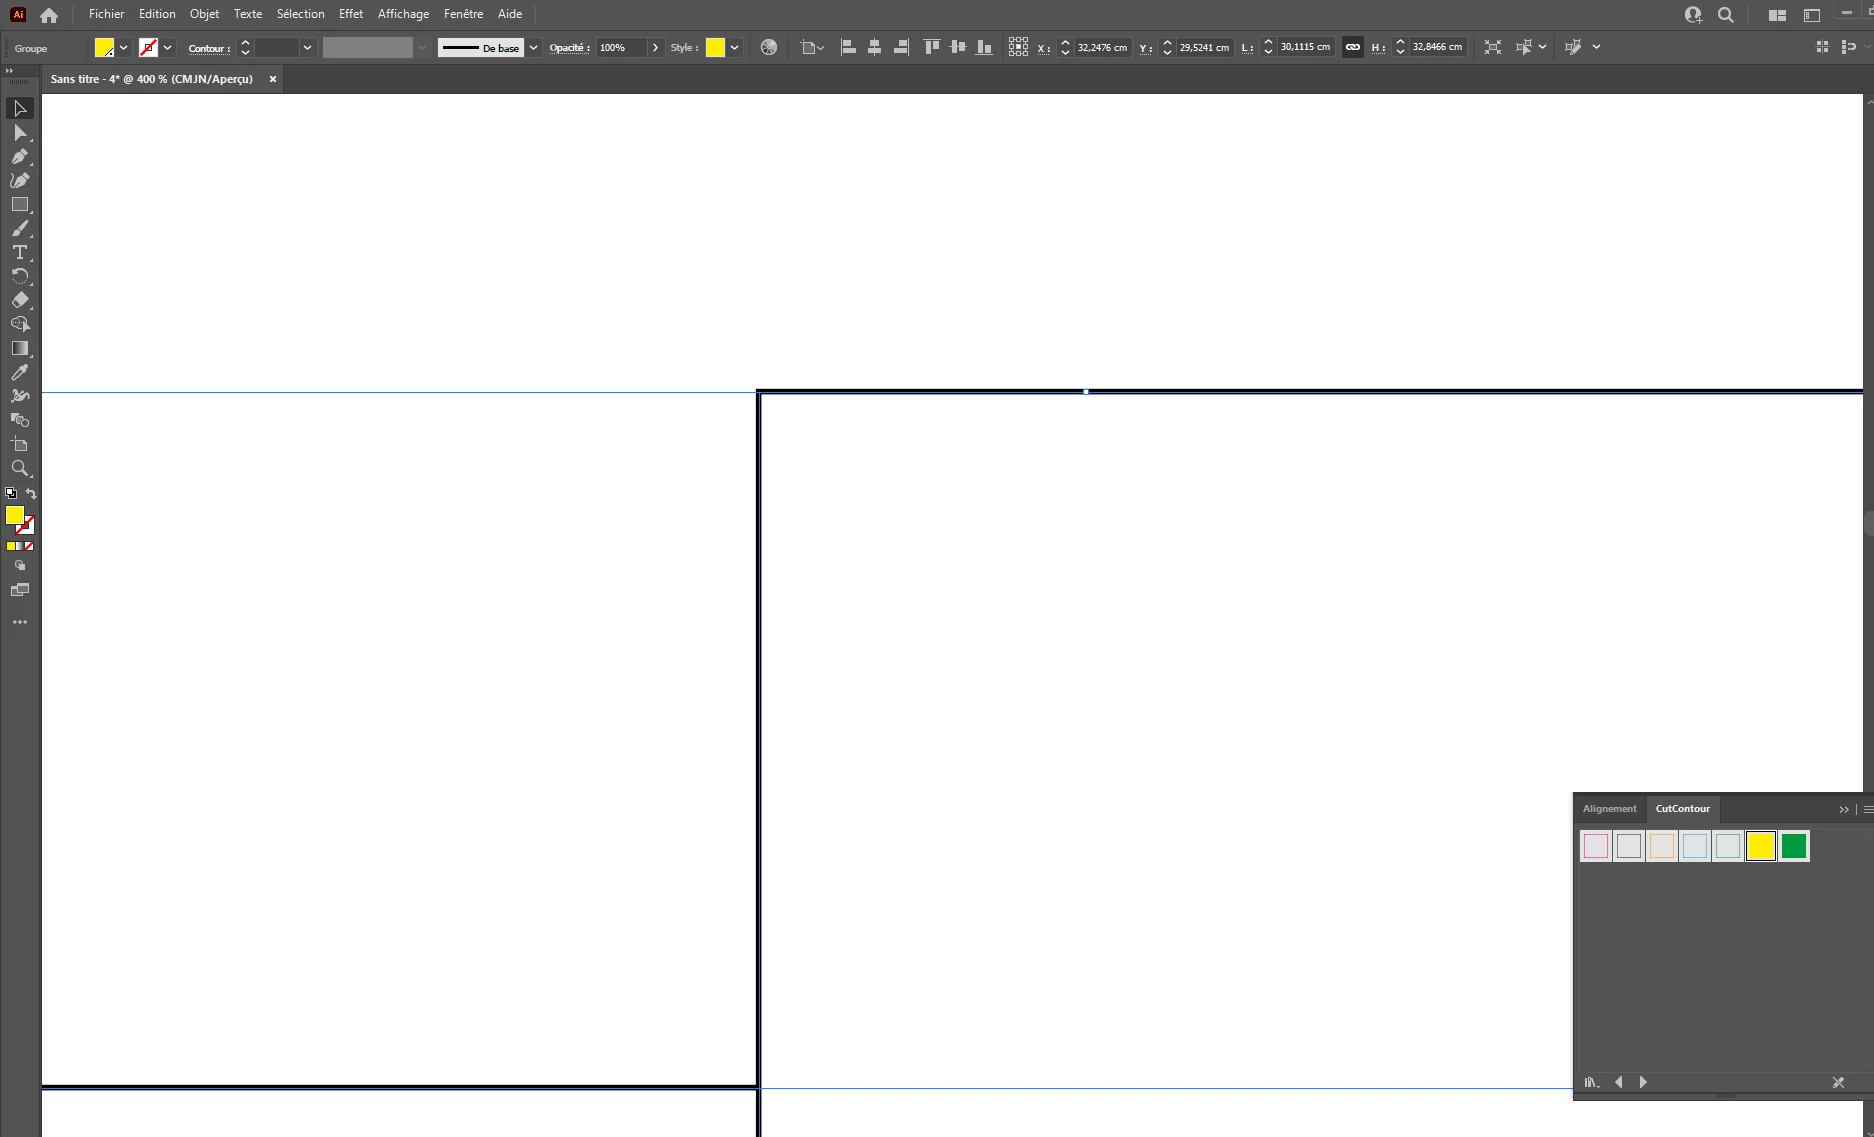Select the Type tool
Viewport: 1874px width, 1137px height.
[x=20, y=252]
